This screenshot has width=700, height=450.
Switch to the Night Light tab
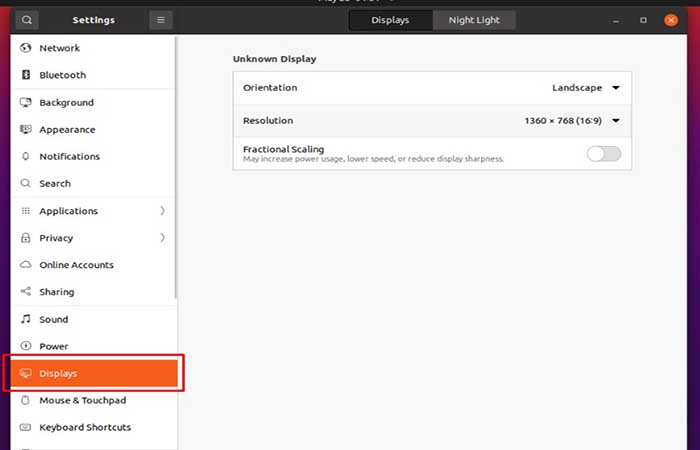coord(474,20)
